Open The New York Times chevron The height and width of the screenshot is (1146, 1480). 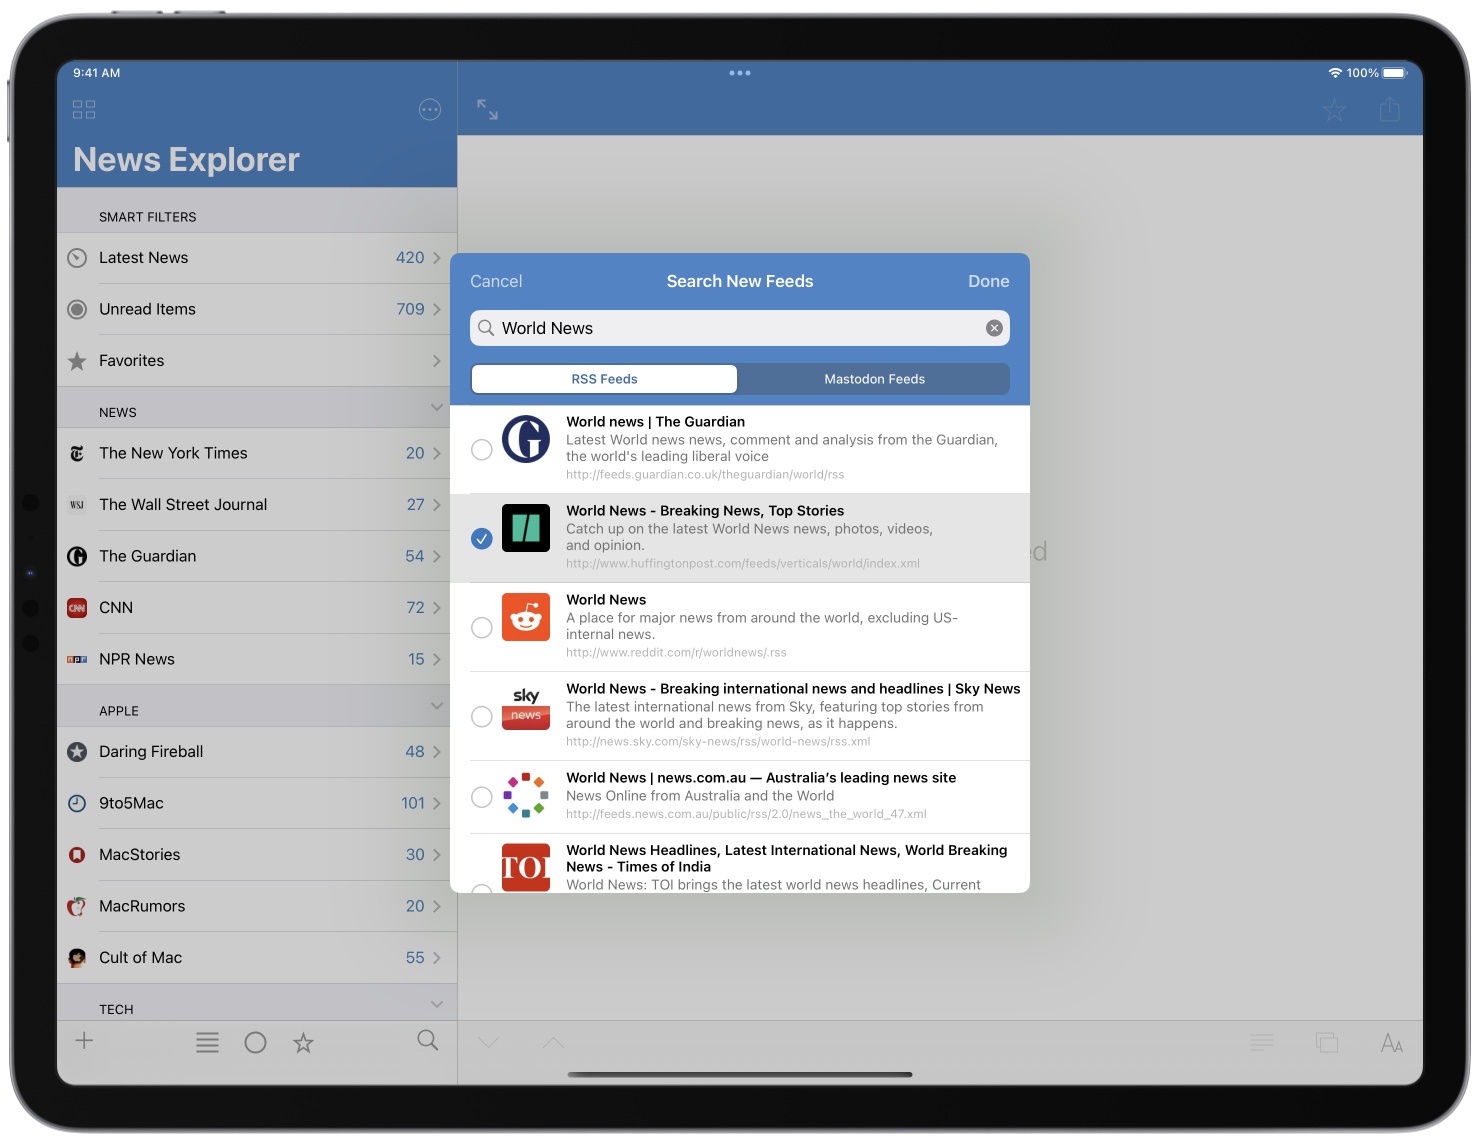pyautogui.click(x=437, y=453)
